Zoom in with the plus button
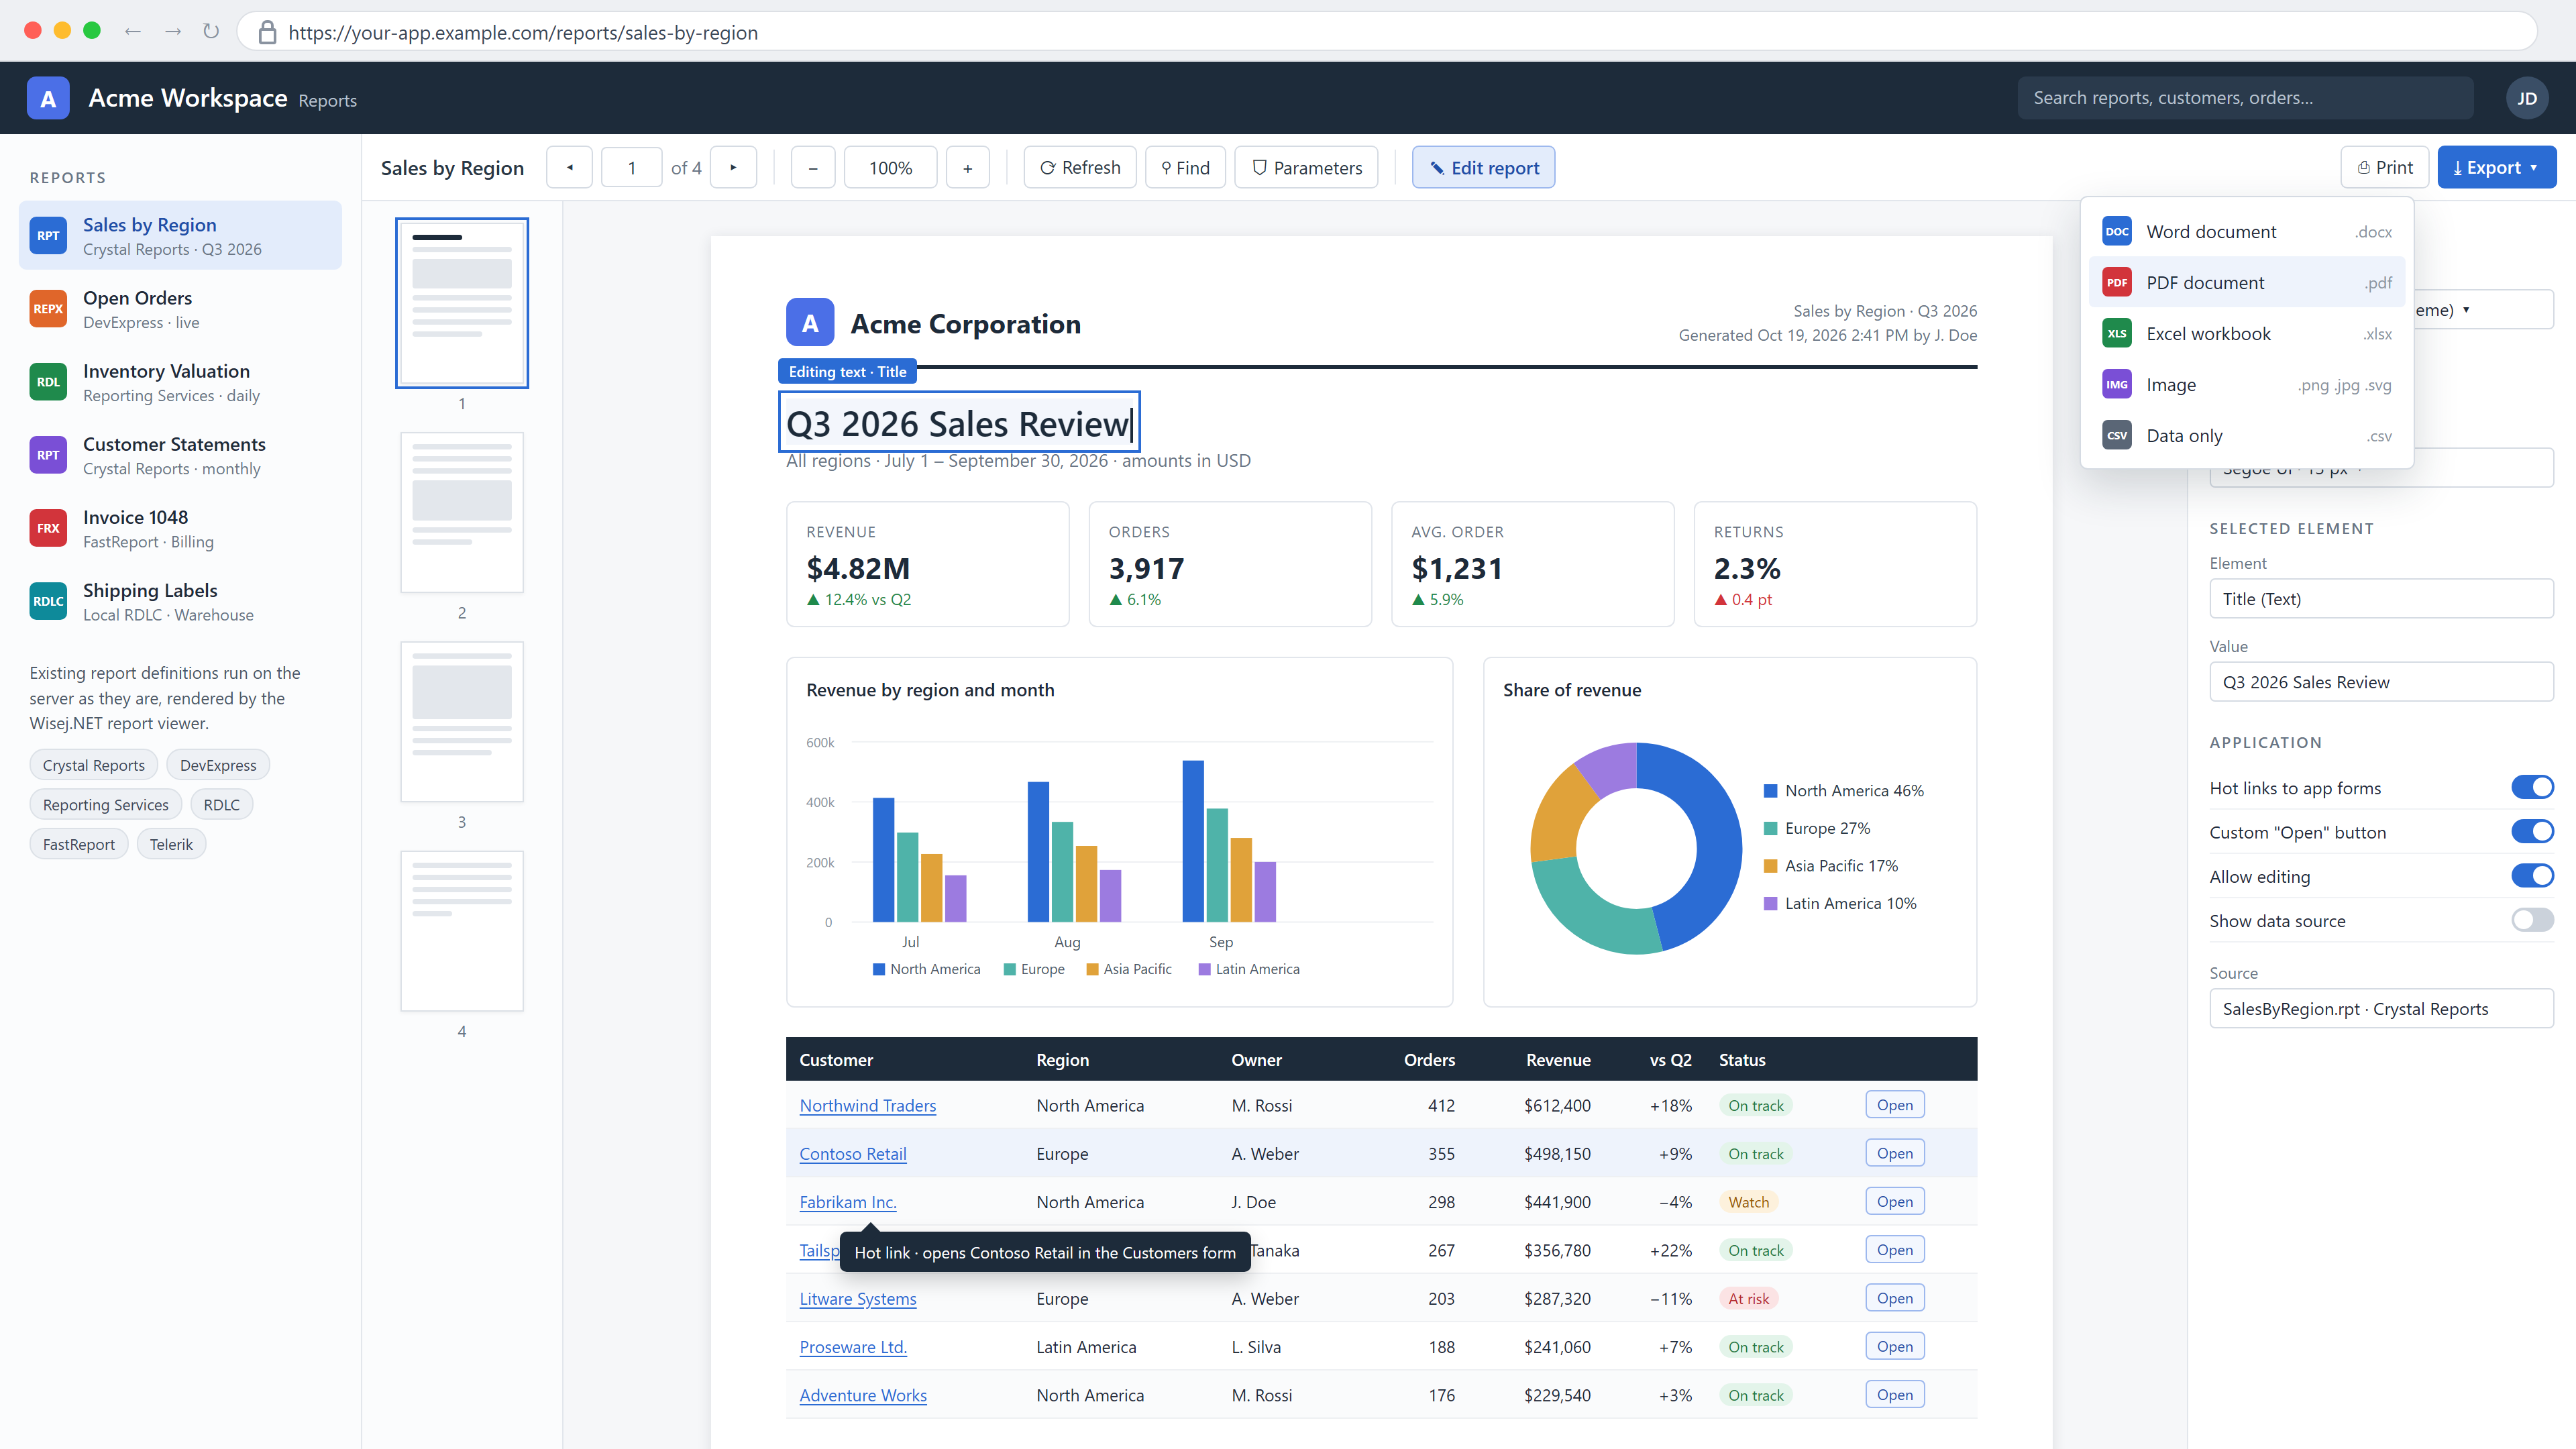The height and width of the screenshot is (1449, 2576). [x=967, y=167]
